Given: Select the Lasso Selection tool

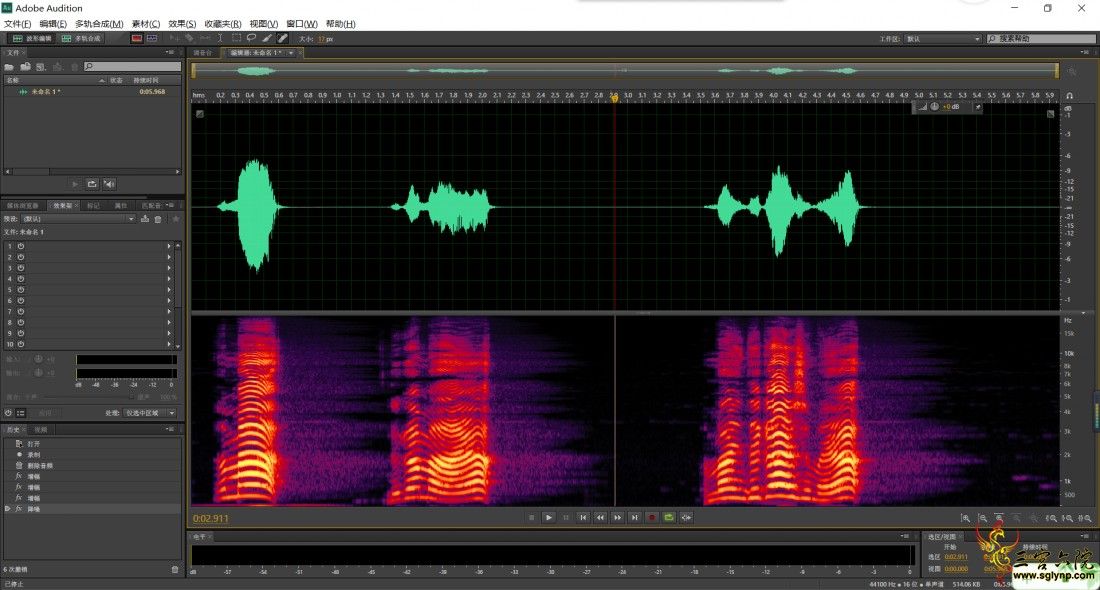Looking at the screenshot, I should [x=251, y=39].
